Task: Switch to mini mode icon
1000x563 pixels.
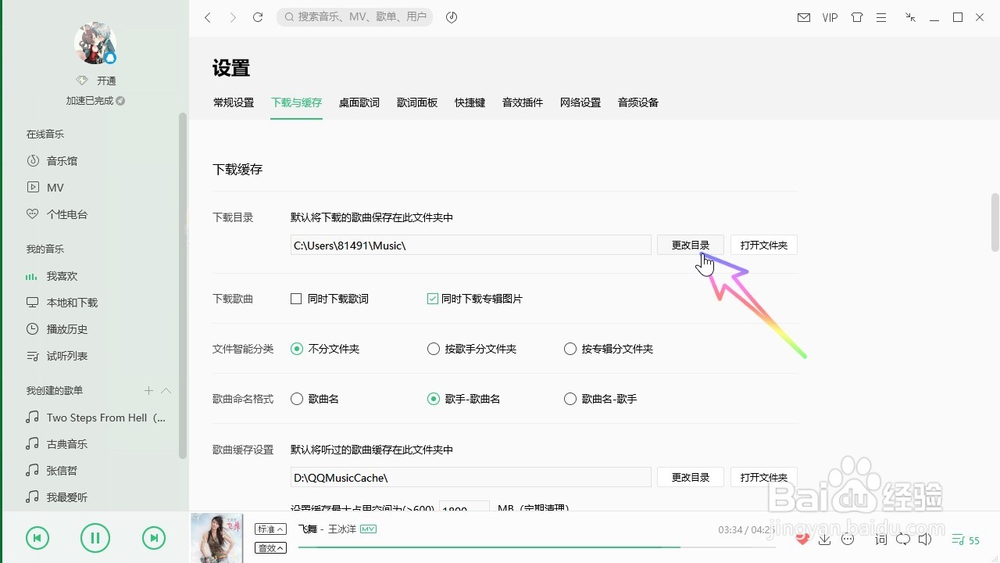Action: click(x=910, y=17)
